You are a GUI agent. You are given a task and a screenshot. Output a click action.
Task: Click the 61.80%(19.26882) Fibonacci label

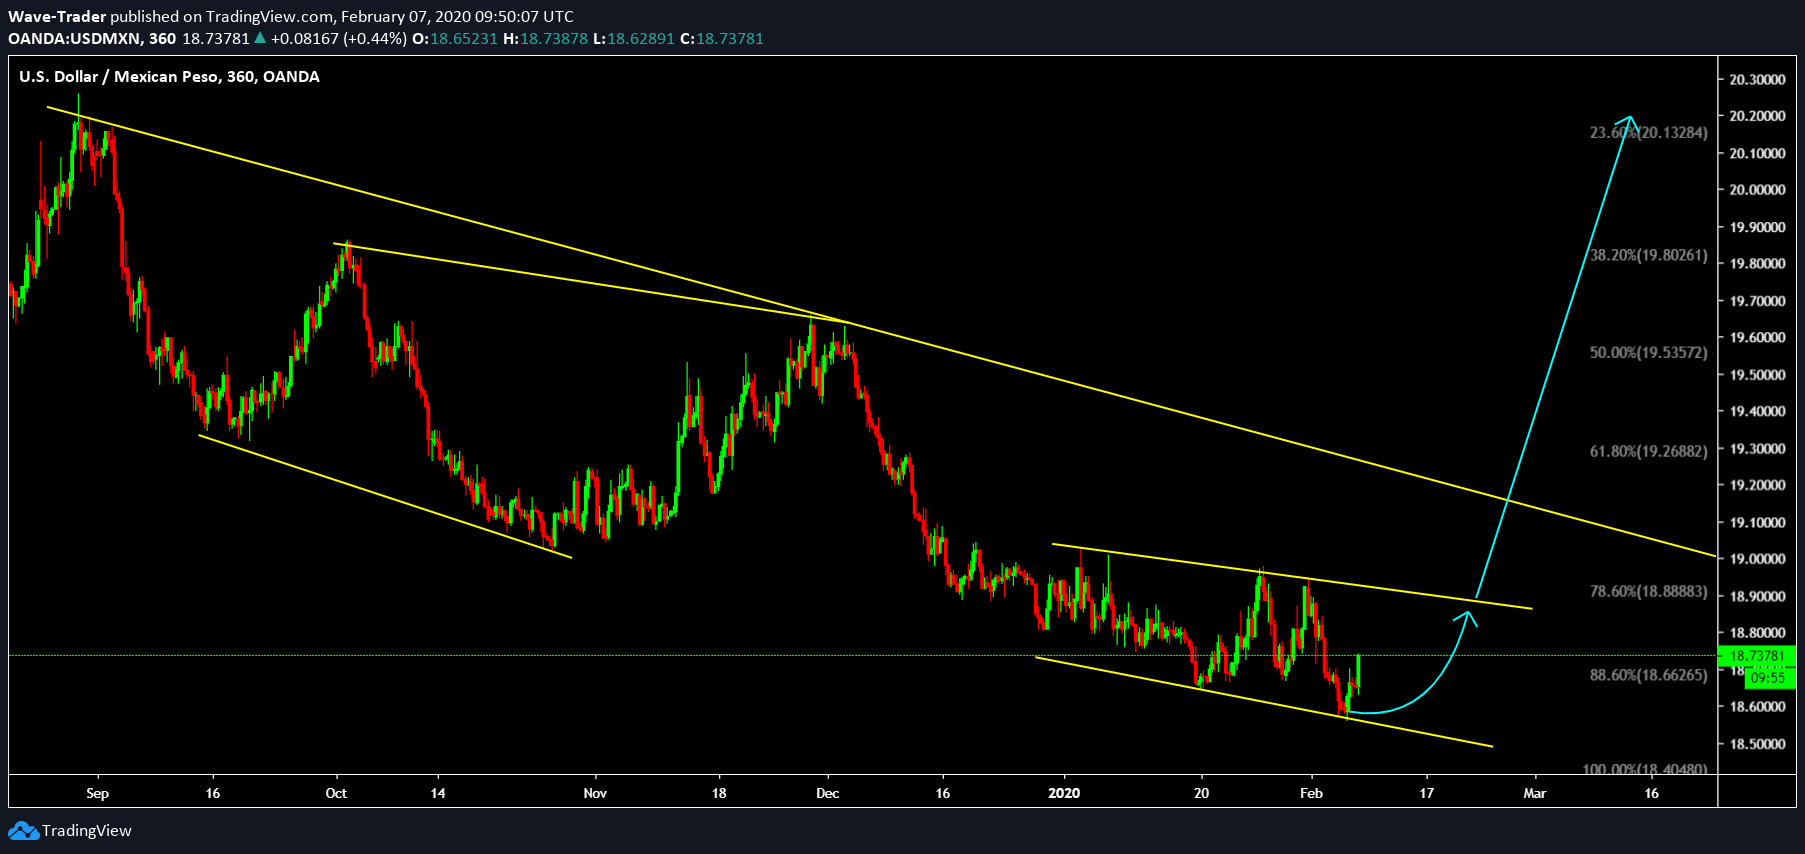(1649, 451)
